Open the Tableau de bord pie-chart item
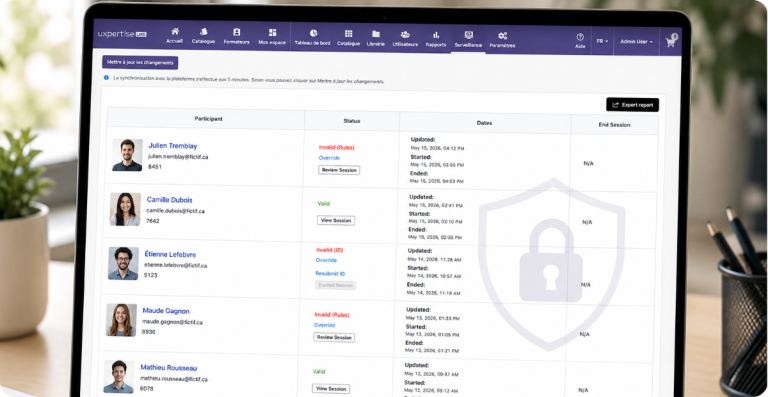Screen dimensions: 768x397 (312, 37)
